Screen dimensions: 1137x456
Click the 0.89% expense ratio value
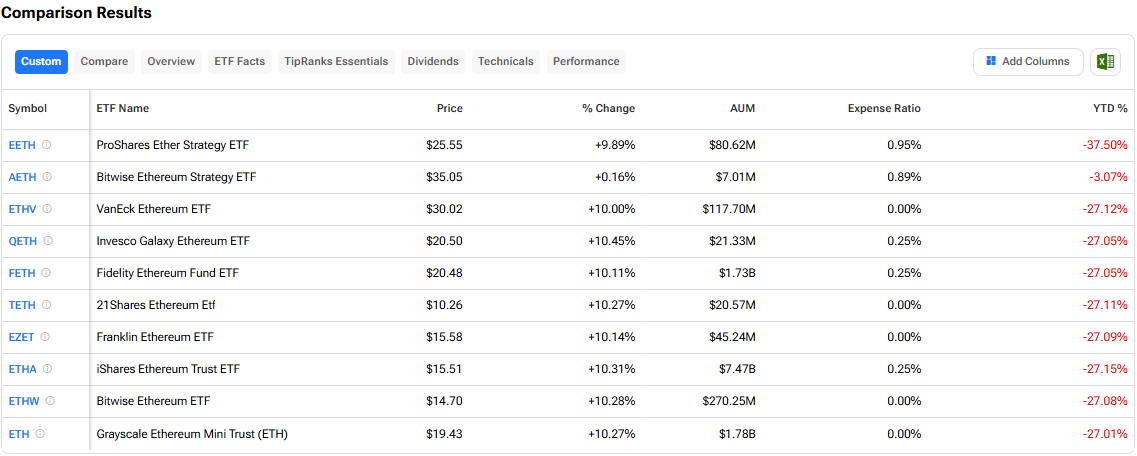[x=904, y=177]
